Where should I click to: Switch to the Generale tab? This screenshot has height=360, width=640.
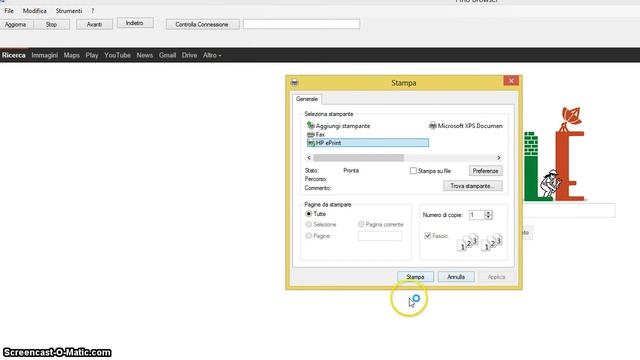(x=307, y=99)
